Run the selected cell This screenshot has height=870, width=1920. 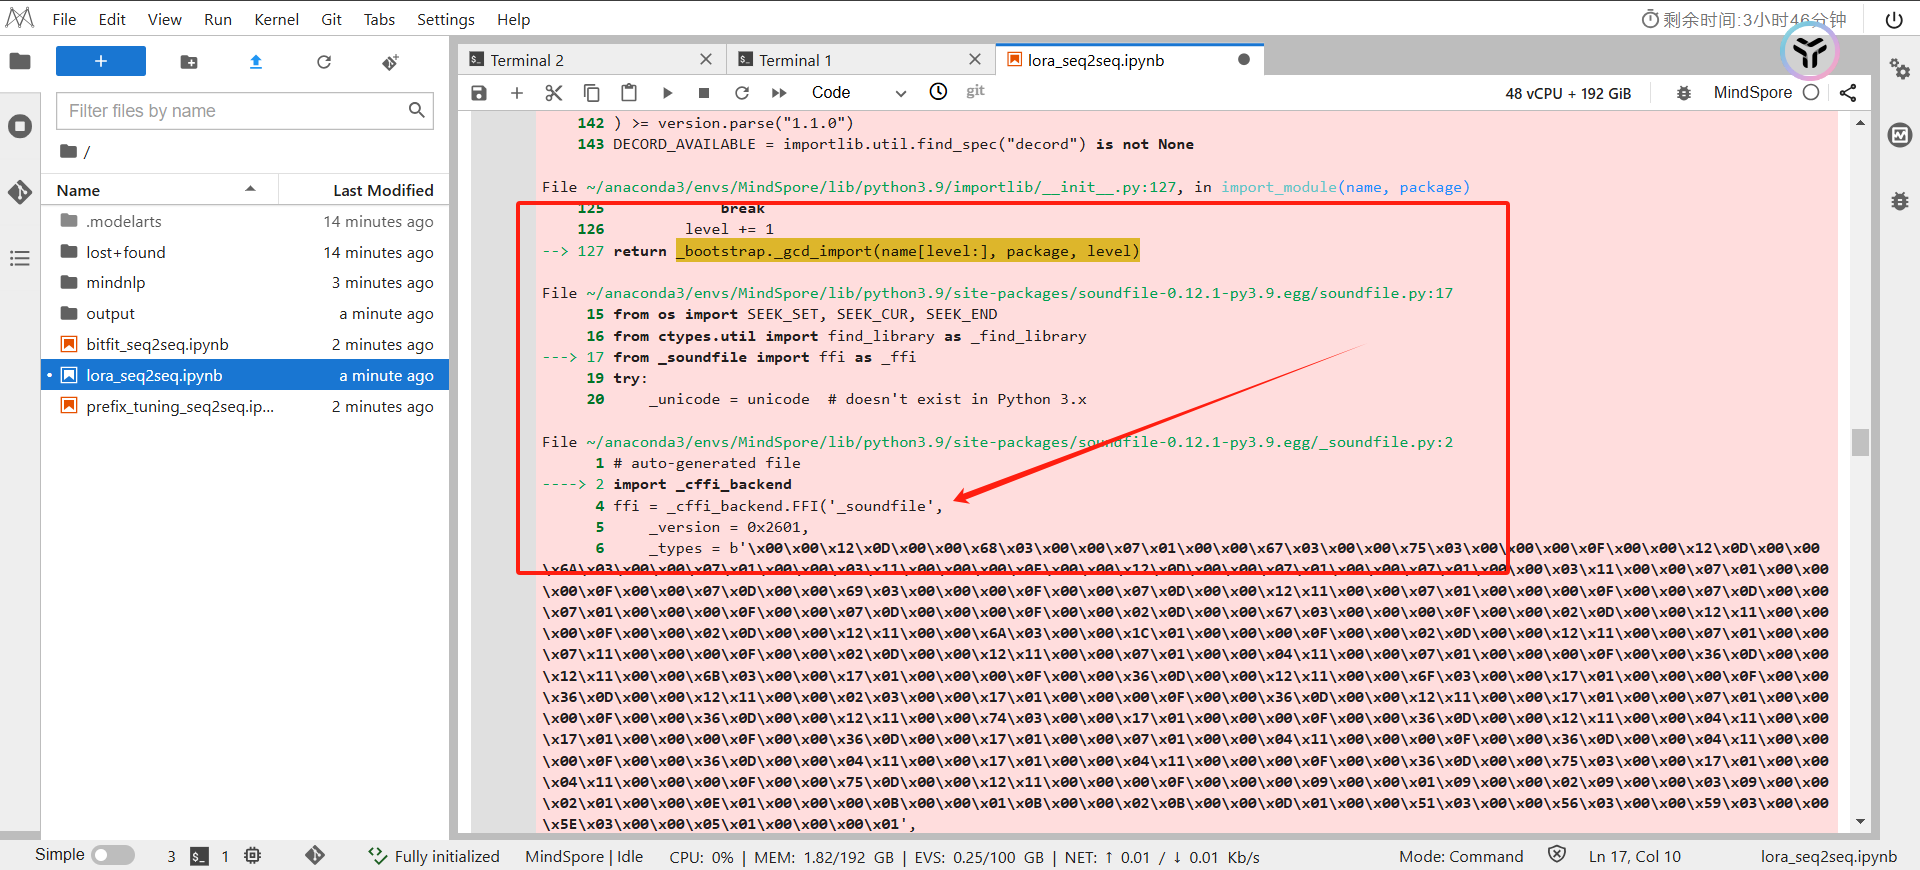point(667,93)
